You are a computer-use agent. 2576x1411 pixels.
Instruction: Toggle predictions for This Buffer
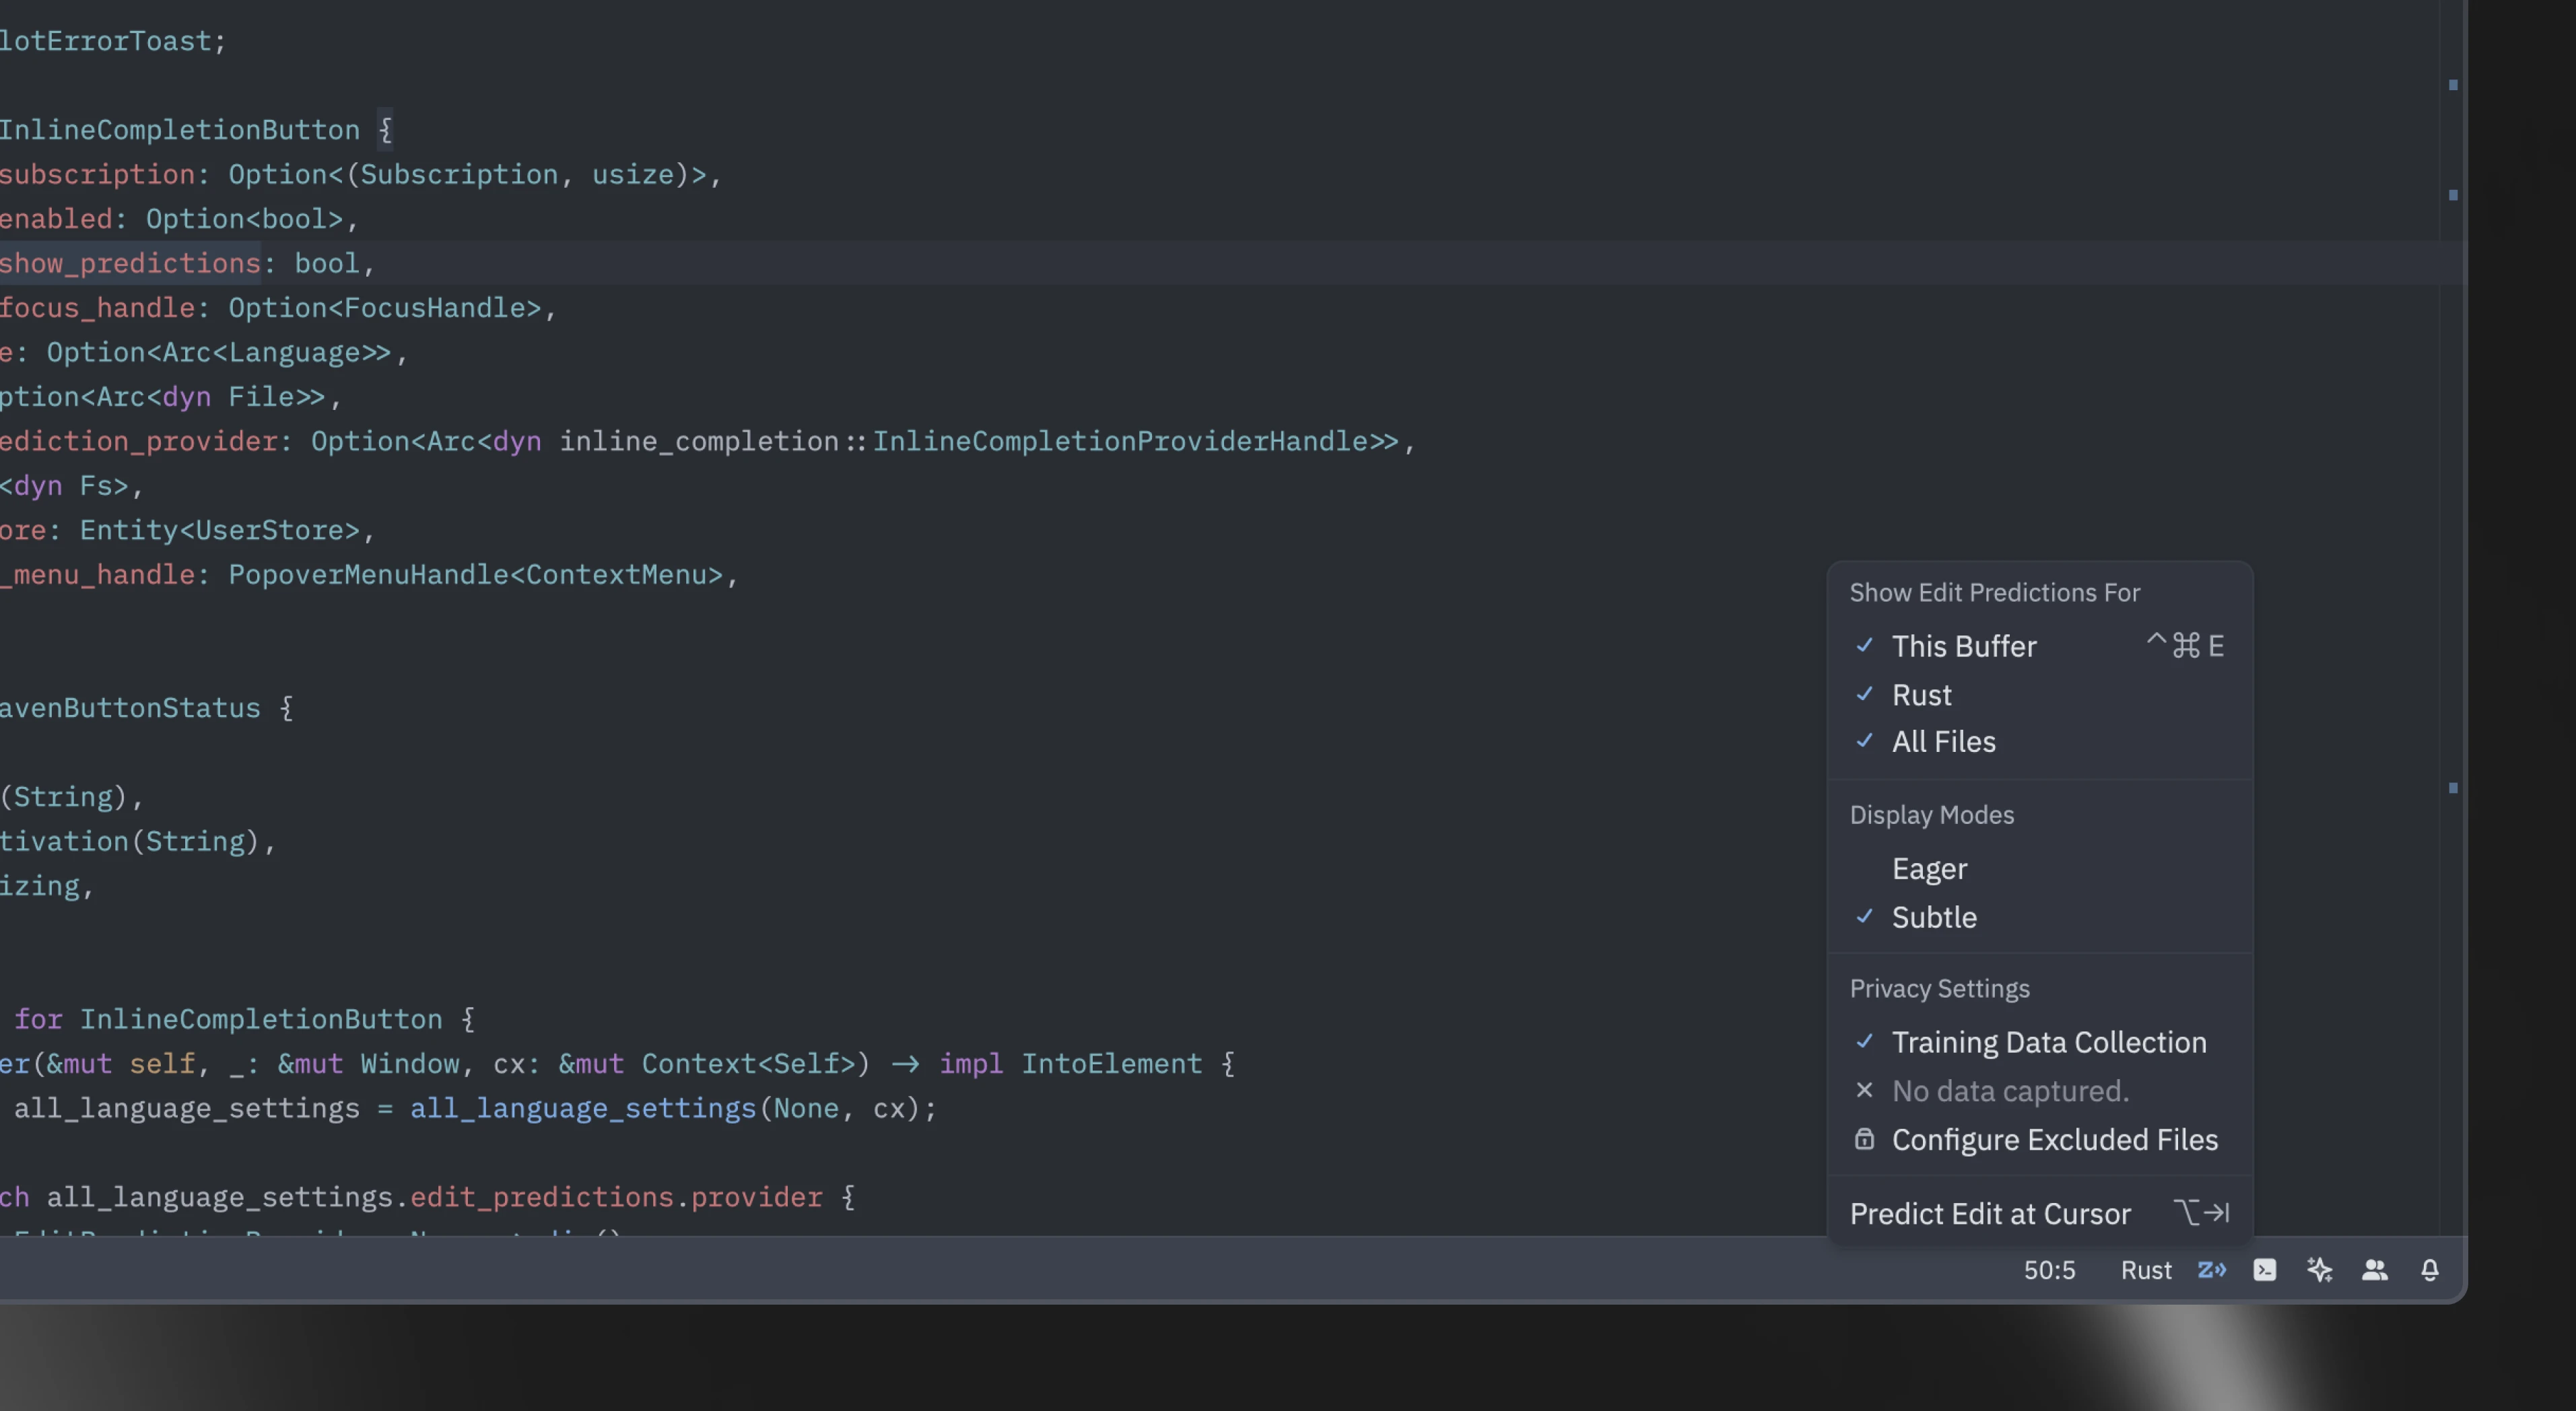1963,646
